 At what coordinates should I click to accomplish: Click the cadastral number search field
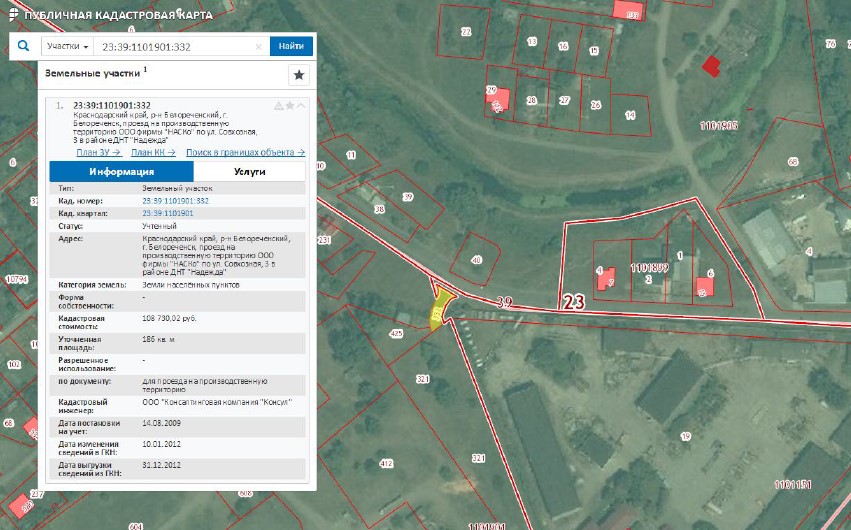(x=175, y=47)
